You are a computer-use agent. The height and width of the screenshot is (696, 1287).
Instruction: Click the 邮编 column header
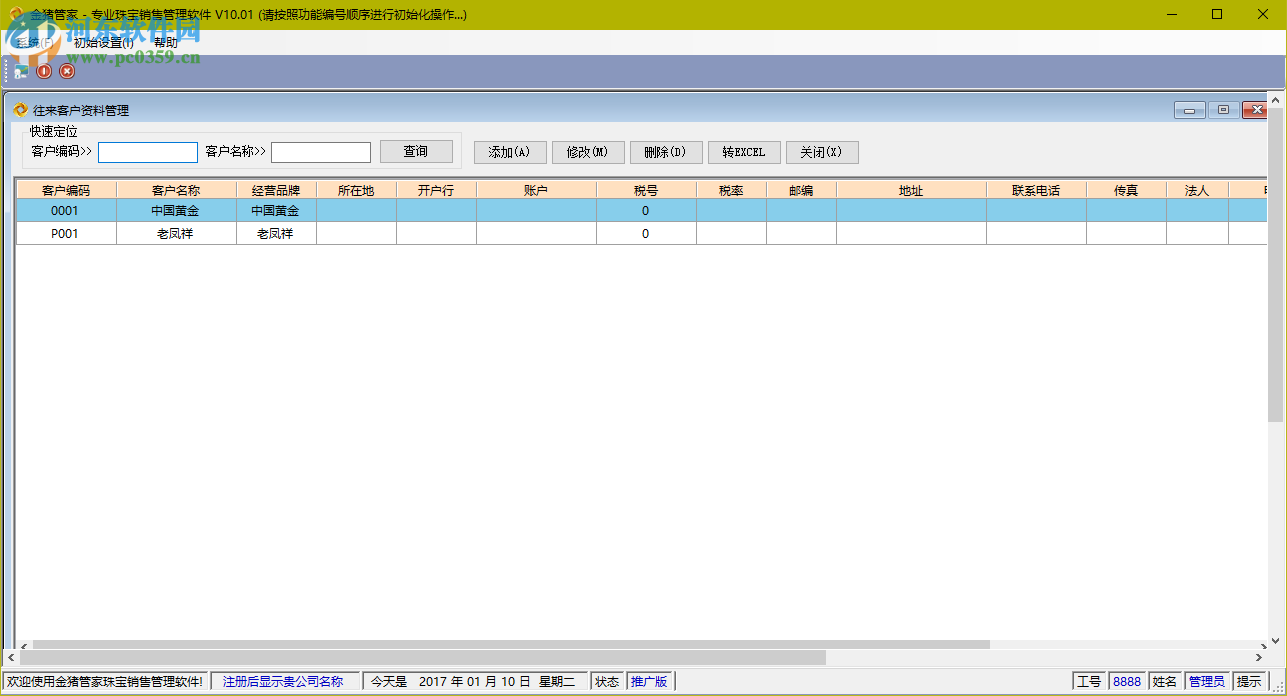coord(801,190)
